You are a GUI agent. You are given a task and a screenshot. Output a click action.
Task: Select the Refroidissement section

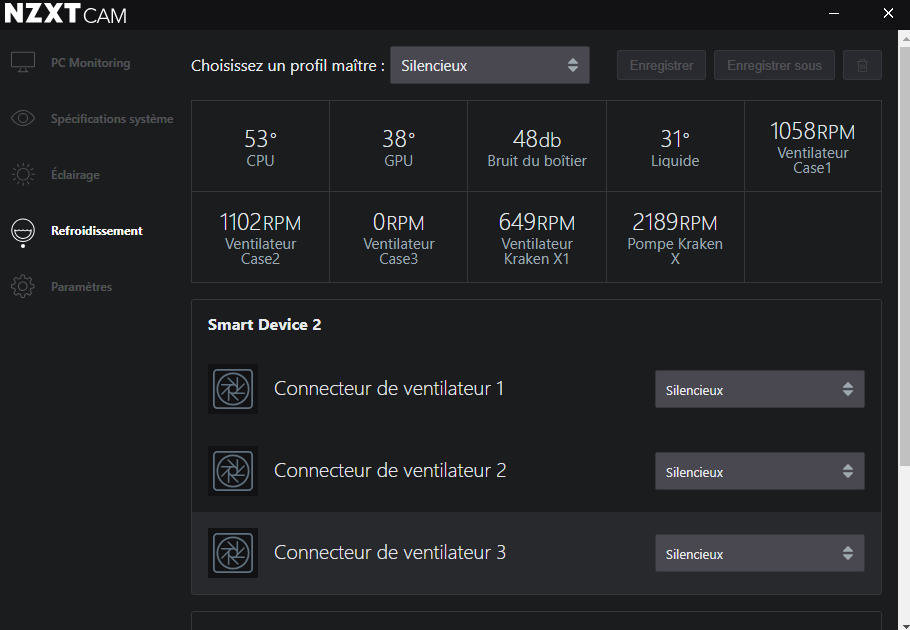click(x=96, y=231)
